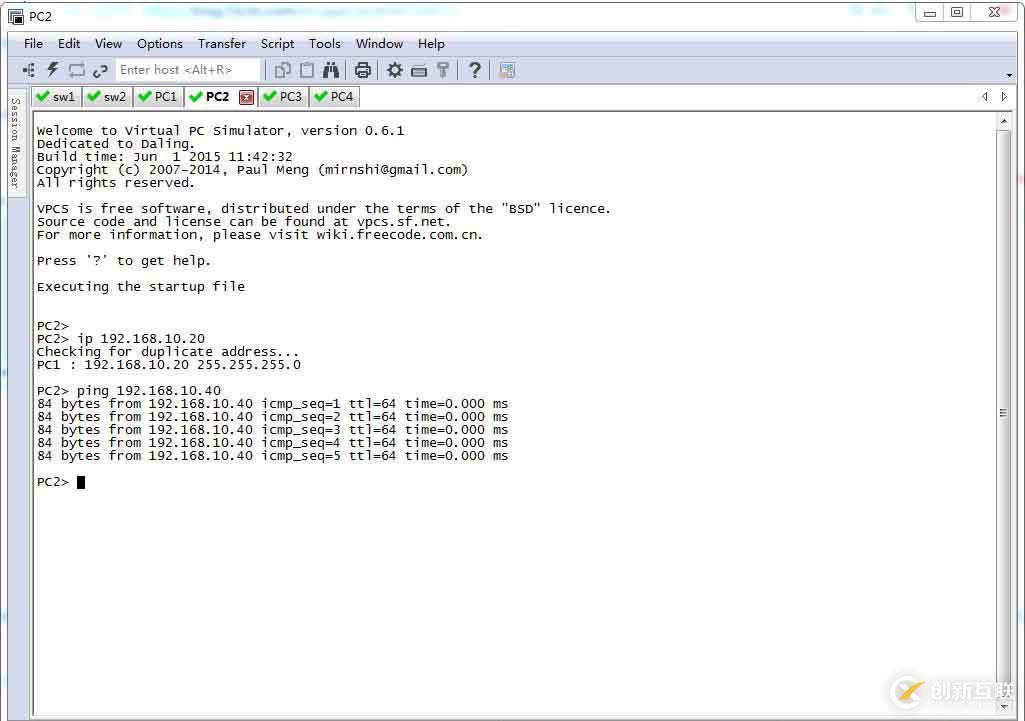Open the View menu
1025x721 pixels.
tap(108, 44)
